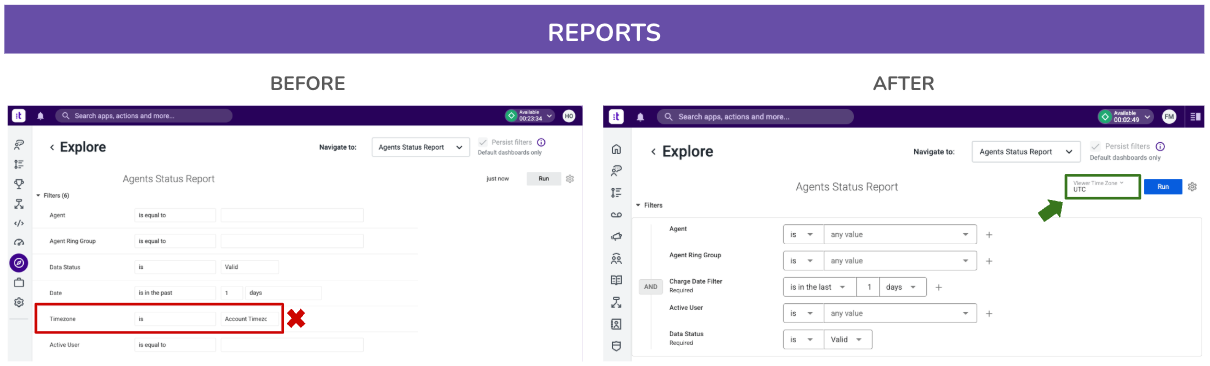Go back using chevron beside Explore in BEFORE
1210x366 pixels.
coord(52,147)
